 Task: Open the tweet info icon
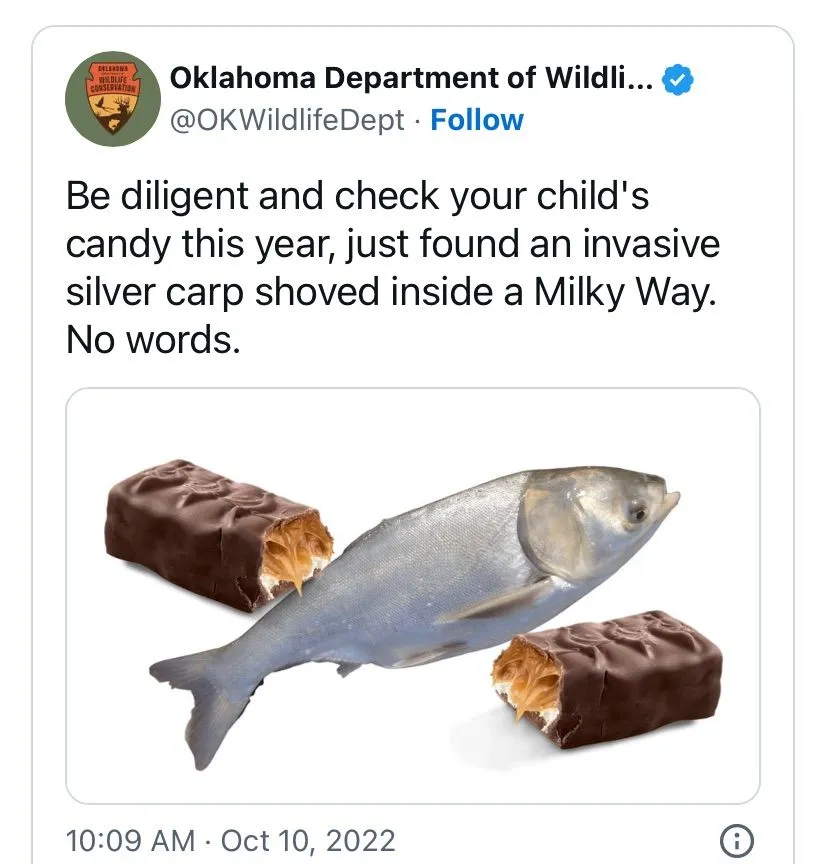pyautogui.click(x=736, y=839)
